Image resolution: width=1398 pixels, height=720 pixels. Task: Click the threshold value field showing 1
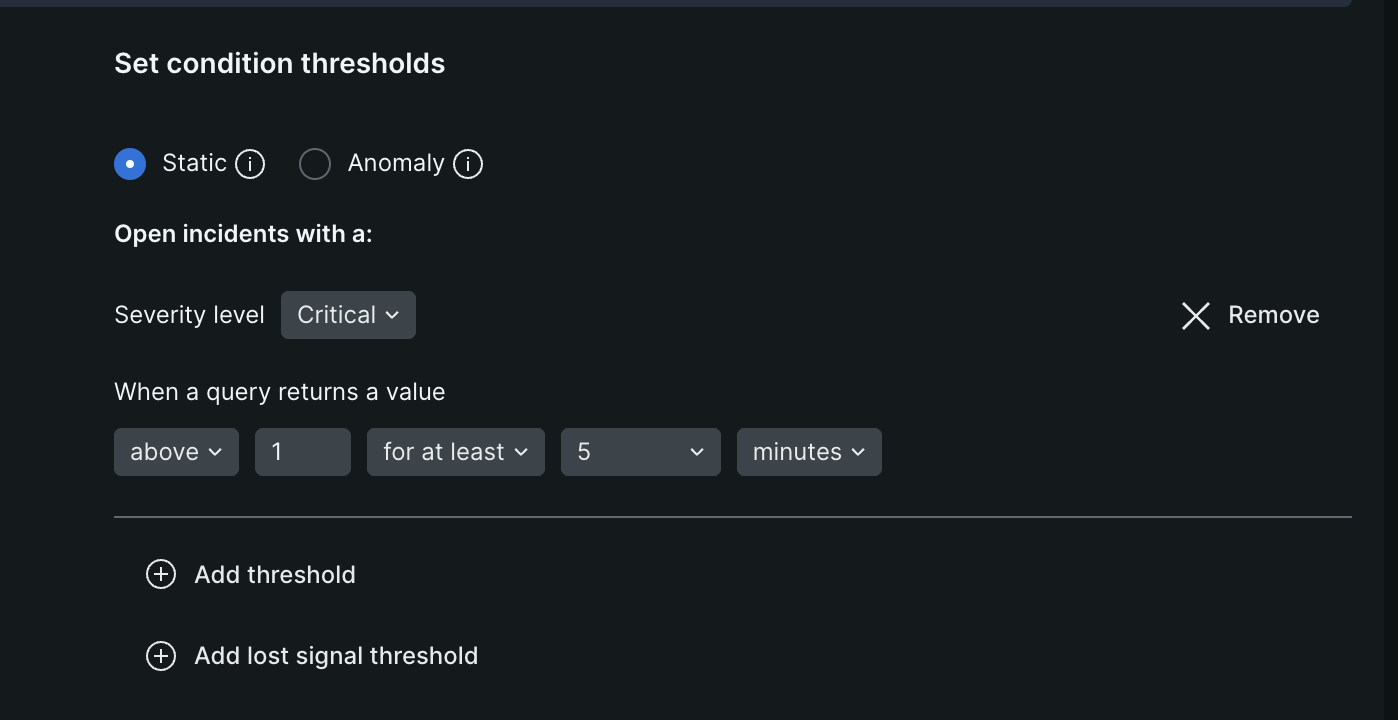pyautogui.click(x=303, y=452)
